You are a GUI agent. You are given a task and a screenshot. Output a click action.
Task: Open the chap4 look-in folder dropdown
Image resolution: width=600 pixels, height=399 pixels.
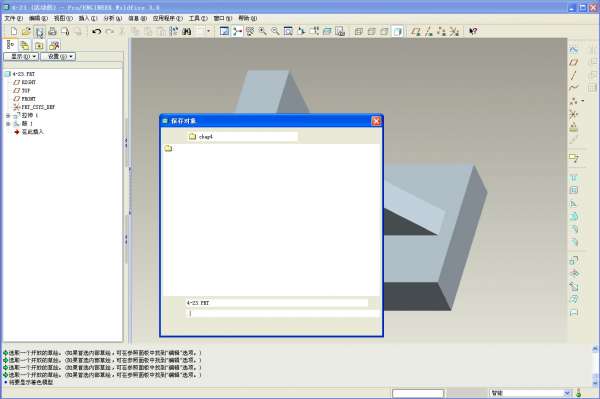pos(242,137)
